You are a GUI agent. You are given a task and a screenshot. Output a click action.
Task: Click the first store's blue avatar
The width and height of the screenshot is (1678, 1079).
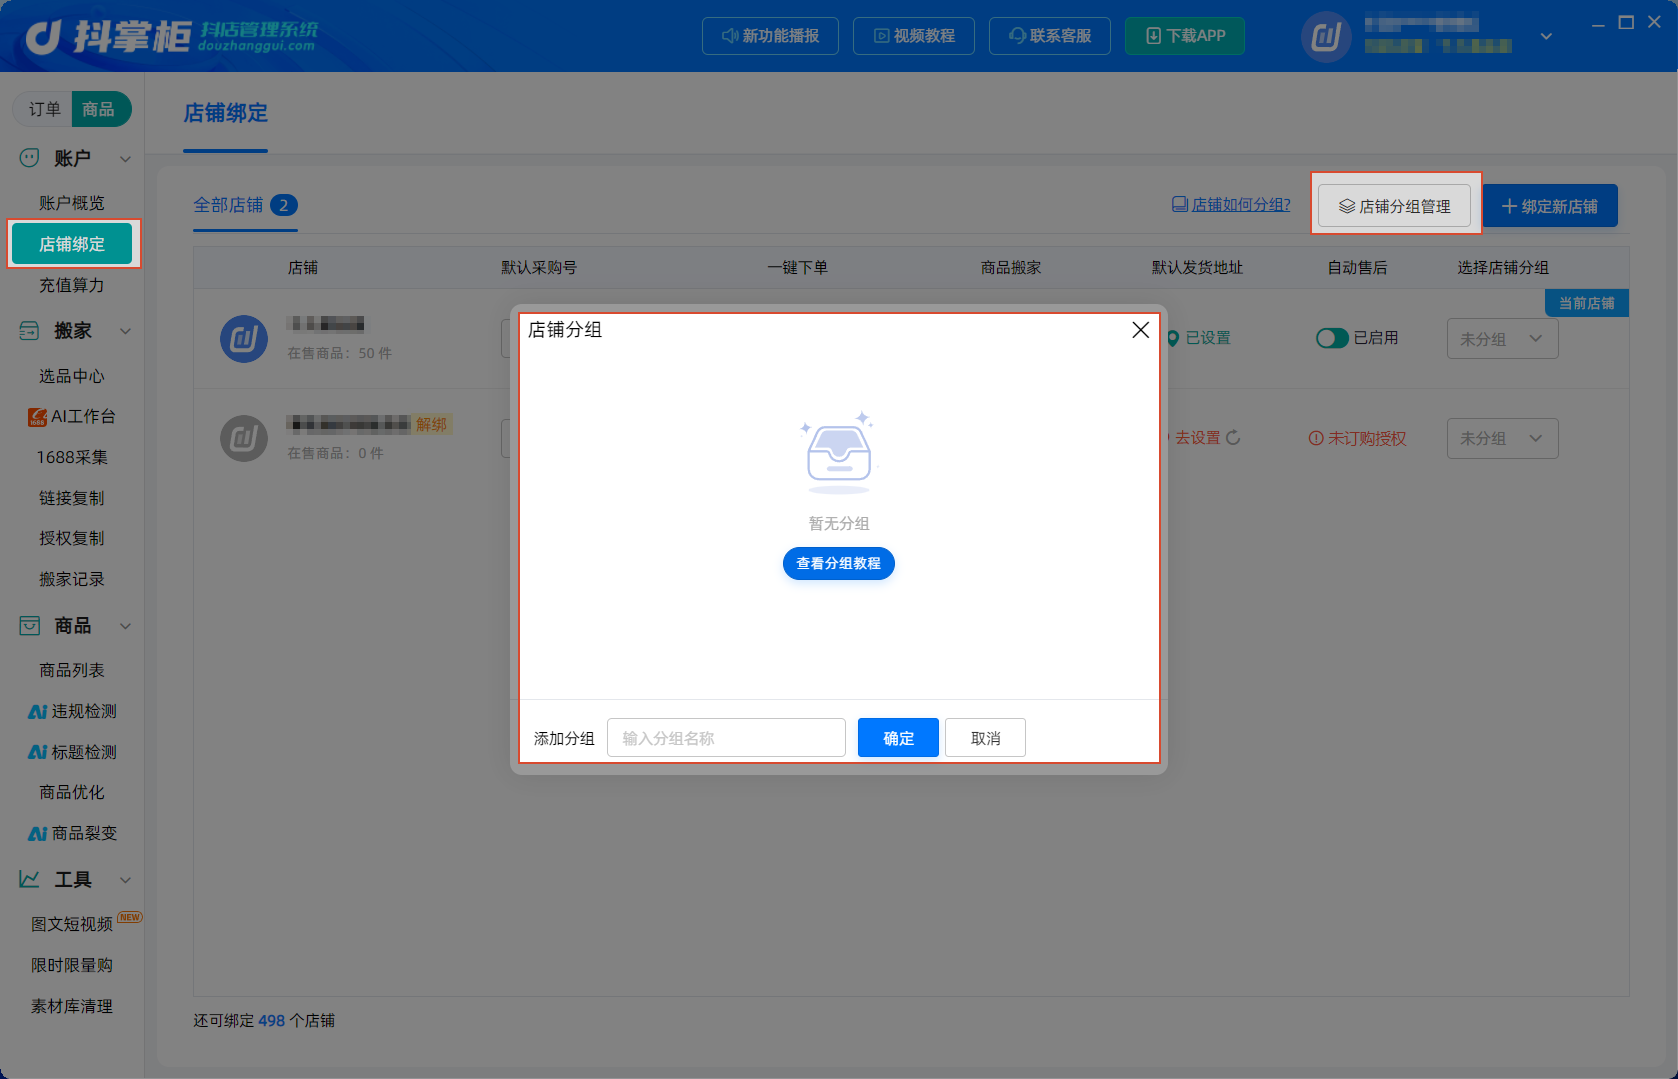[x=244, y=339]
